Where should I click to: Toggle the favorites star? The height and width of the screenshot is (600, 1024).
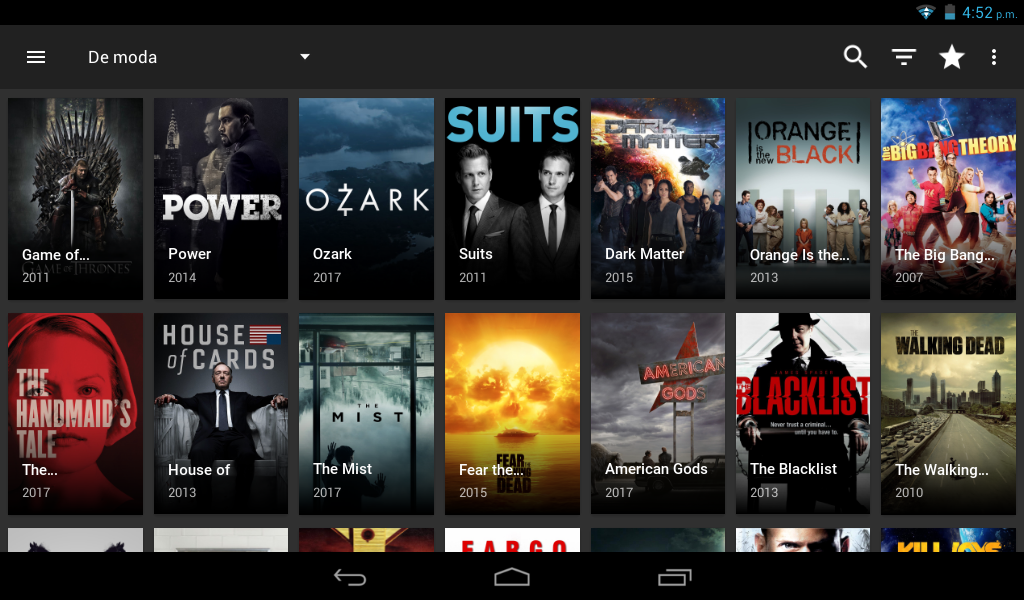click(x=951, y=57)
